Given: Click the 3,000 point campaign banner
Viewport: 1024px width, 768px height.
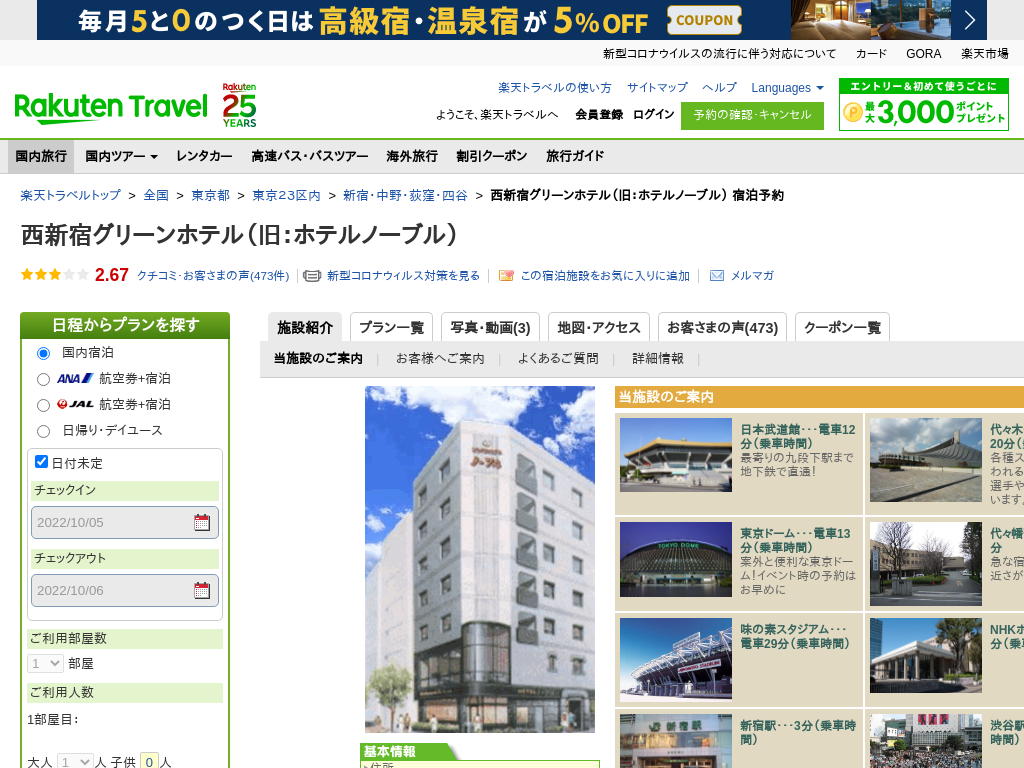Looking at the screenshot, I should pos(923,105).
